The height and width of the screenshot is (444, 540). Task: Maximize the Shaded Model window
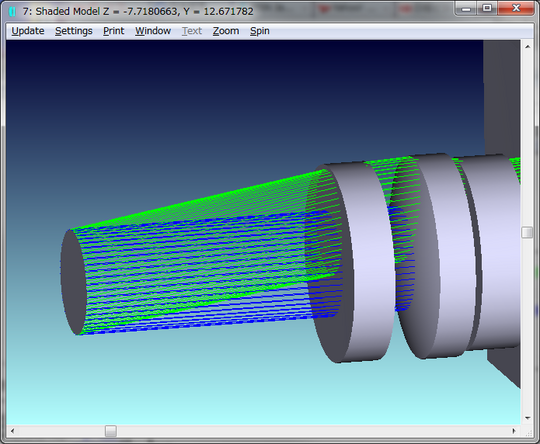tap(487, 9)
